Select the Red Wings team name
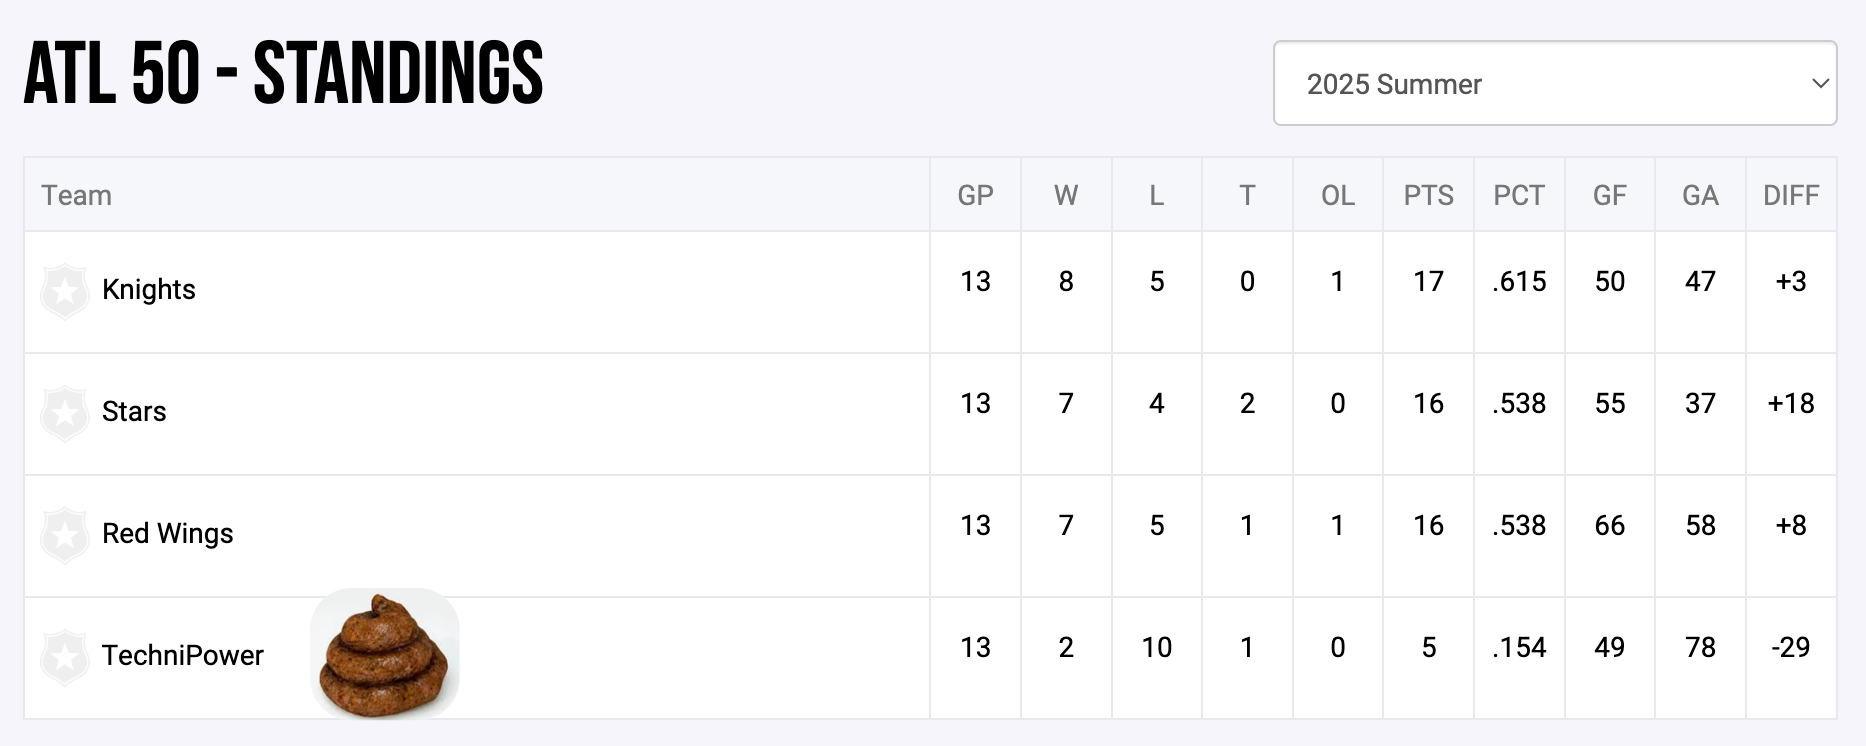The height and width of the screenshot is (746, 1866). [168, 534]
